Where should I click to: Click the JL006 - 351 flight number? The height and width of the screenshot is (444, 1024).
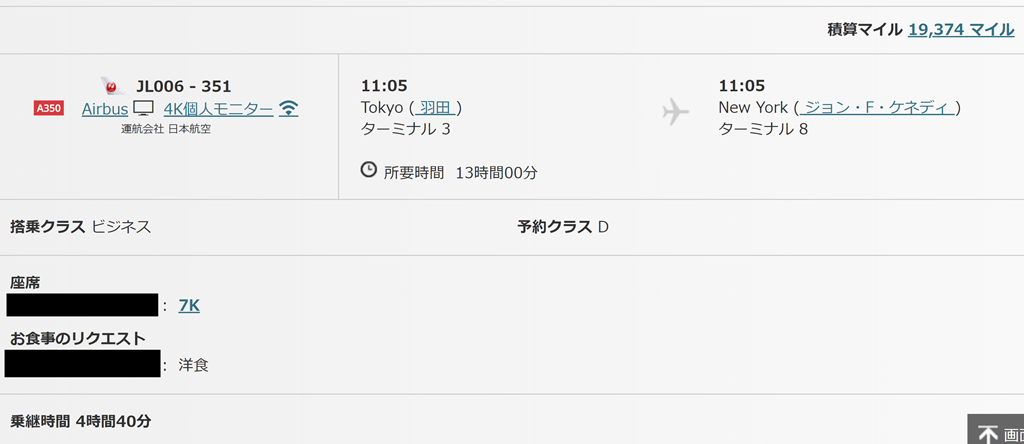184,86
